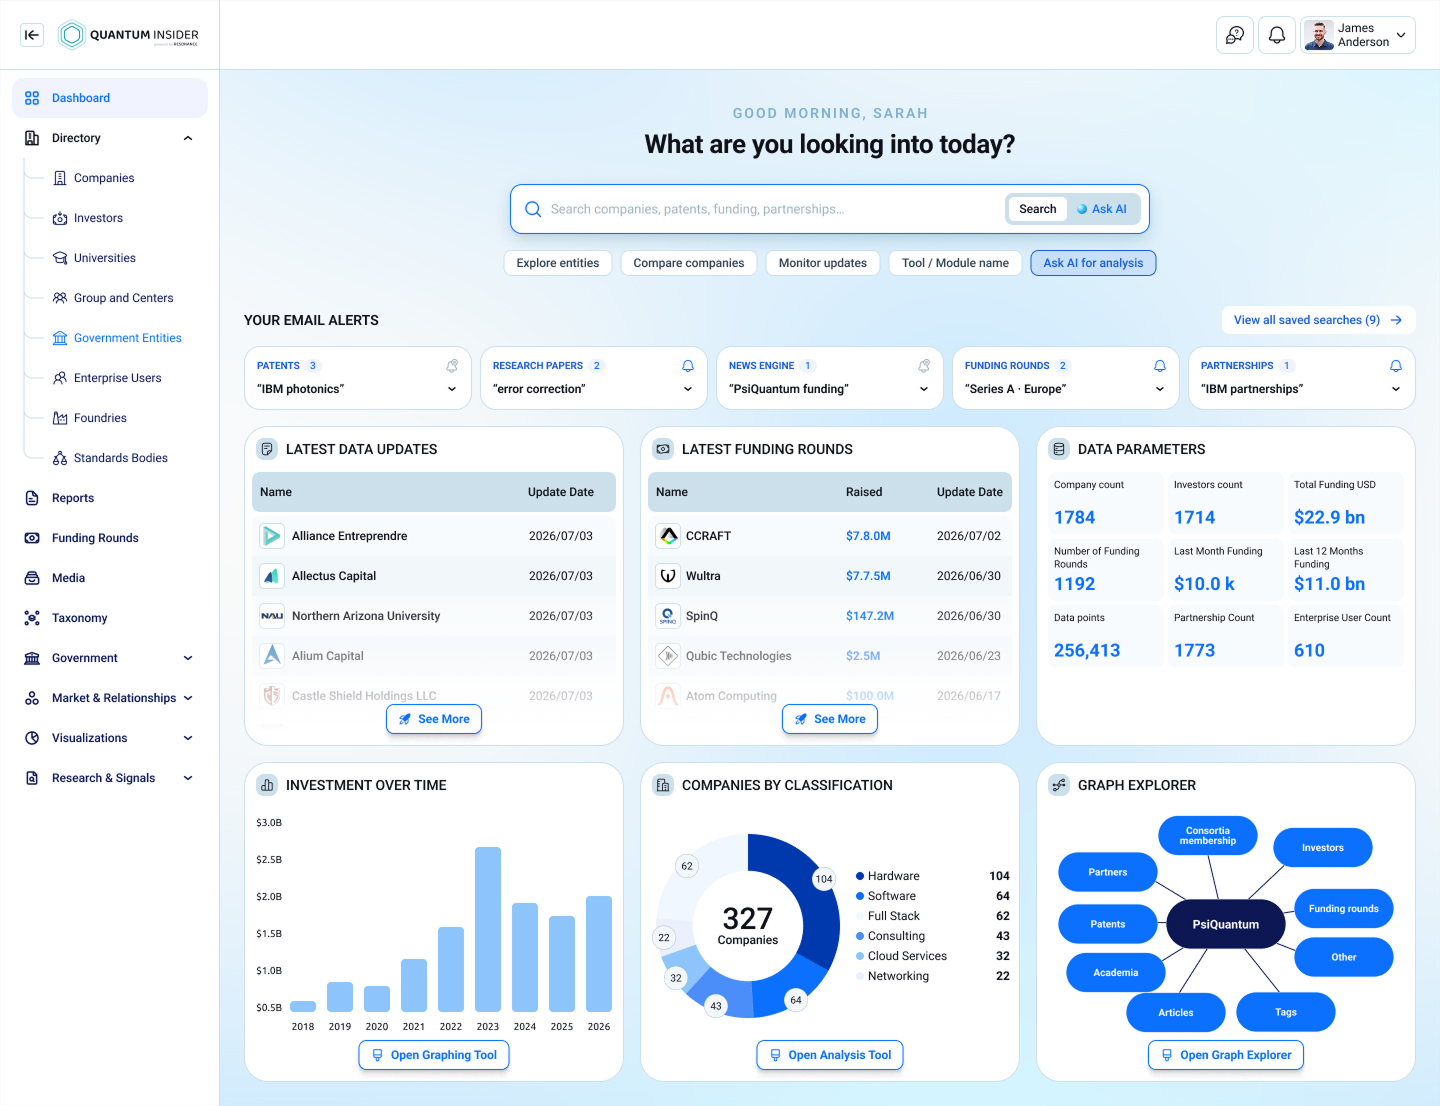Screen dimensions: 1440x1106
Task: Click the Ask AI for analysis button
Action: [x=1093, y=263]
